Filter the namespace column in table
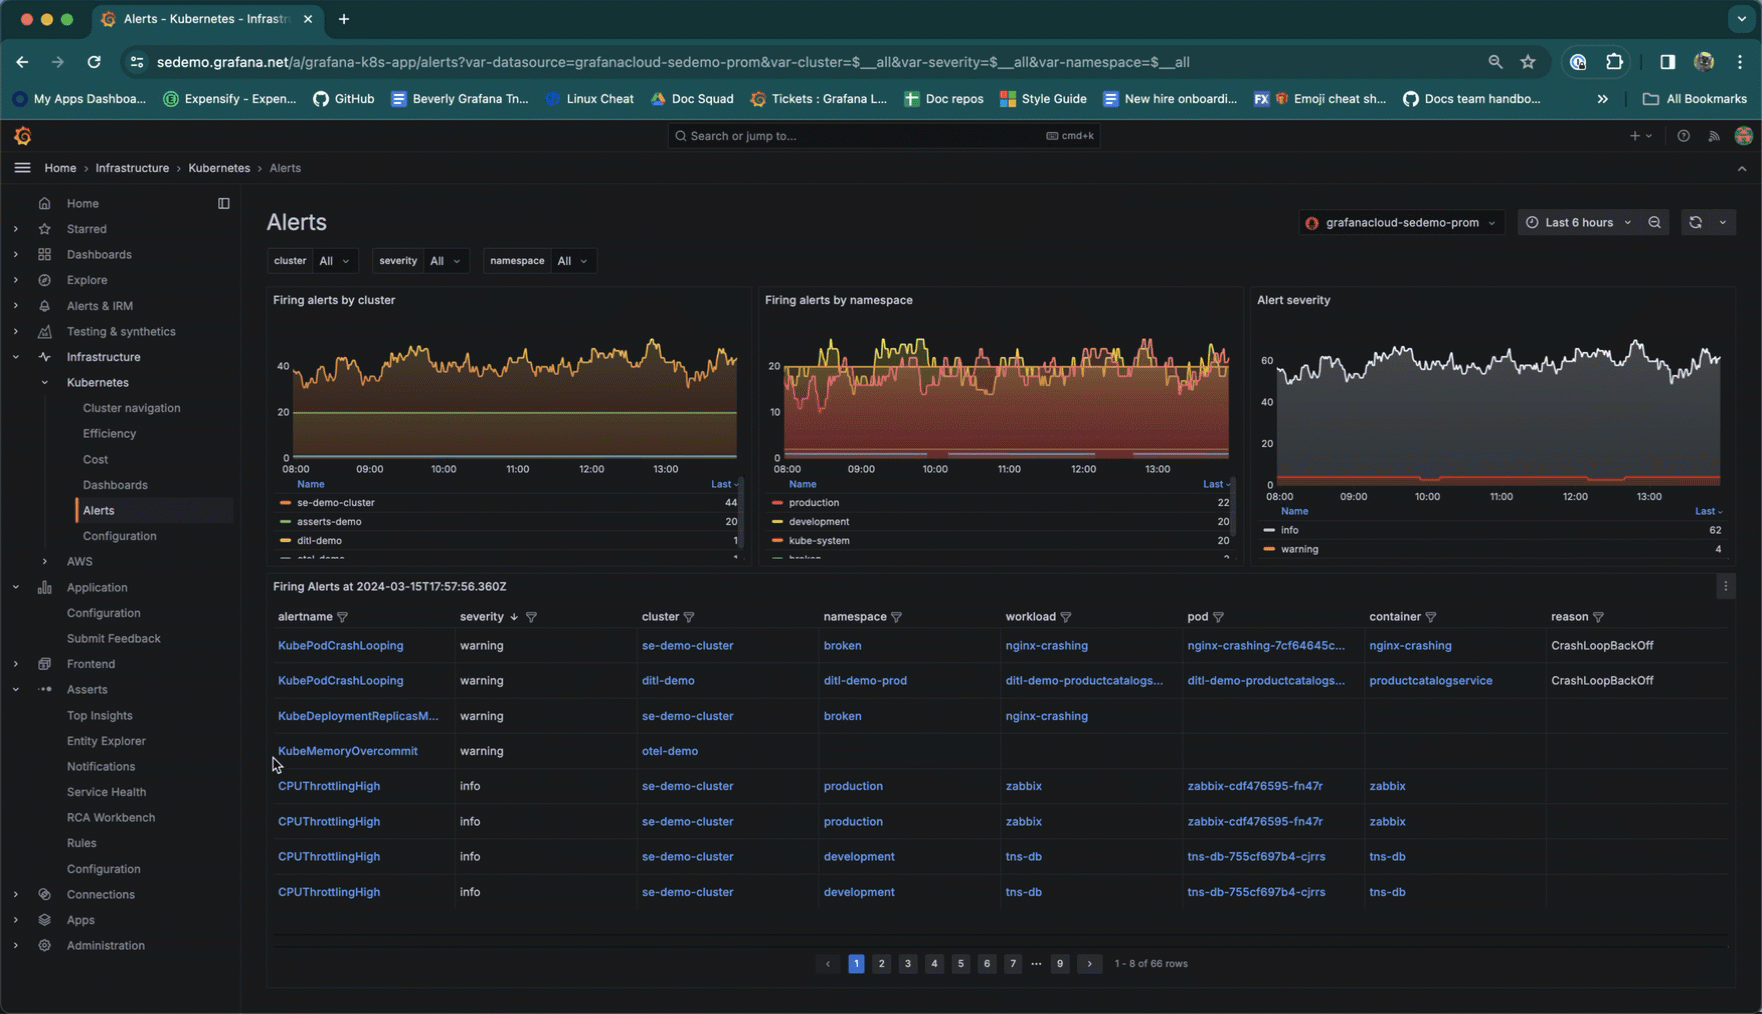1762x1014 pixels. click(x=896, y=617)
